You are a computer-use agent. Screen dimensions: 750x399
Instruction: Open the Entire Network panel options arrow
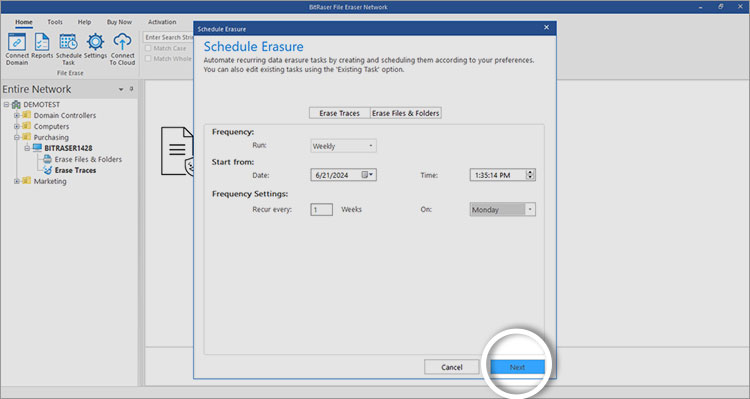(121, 89)
